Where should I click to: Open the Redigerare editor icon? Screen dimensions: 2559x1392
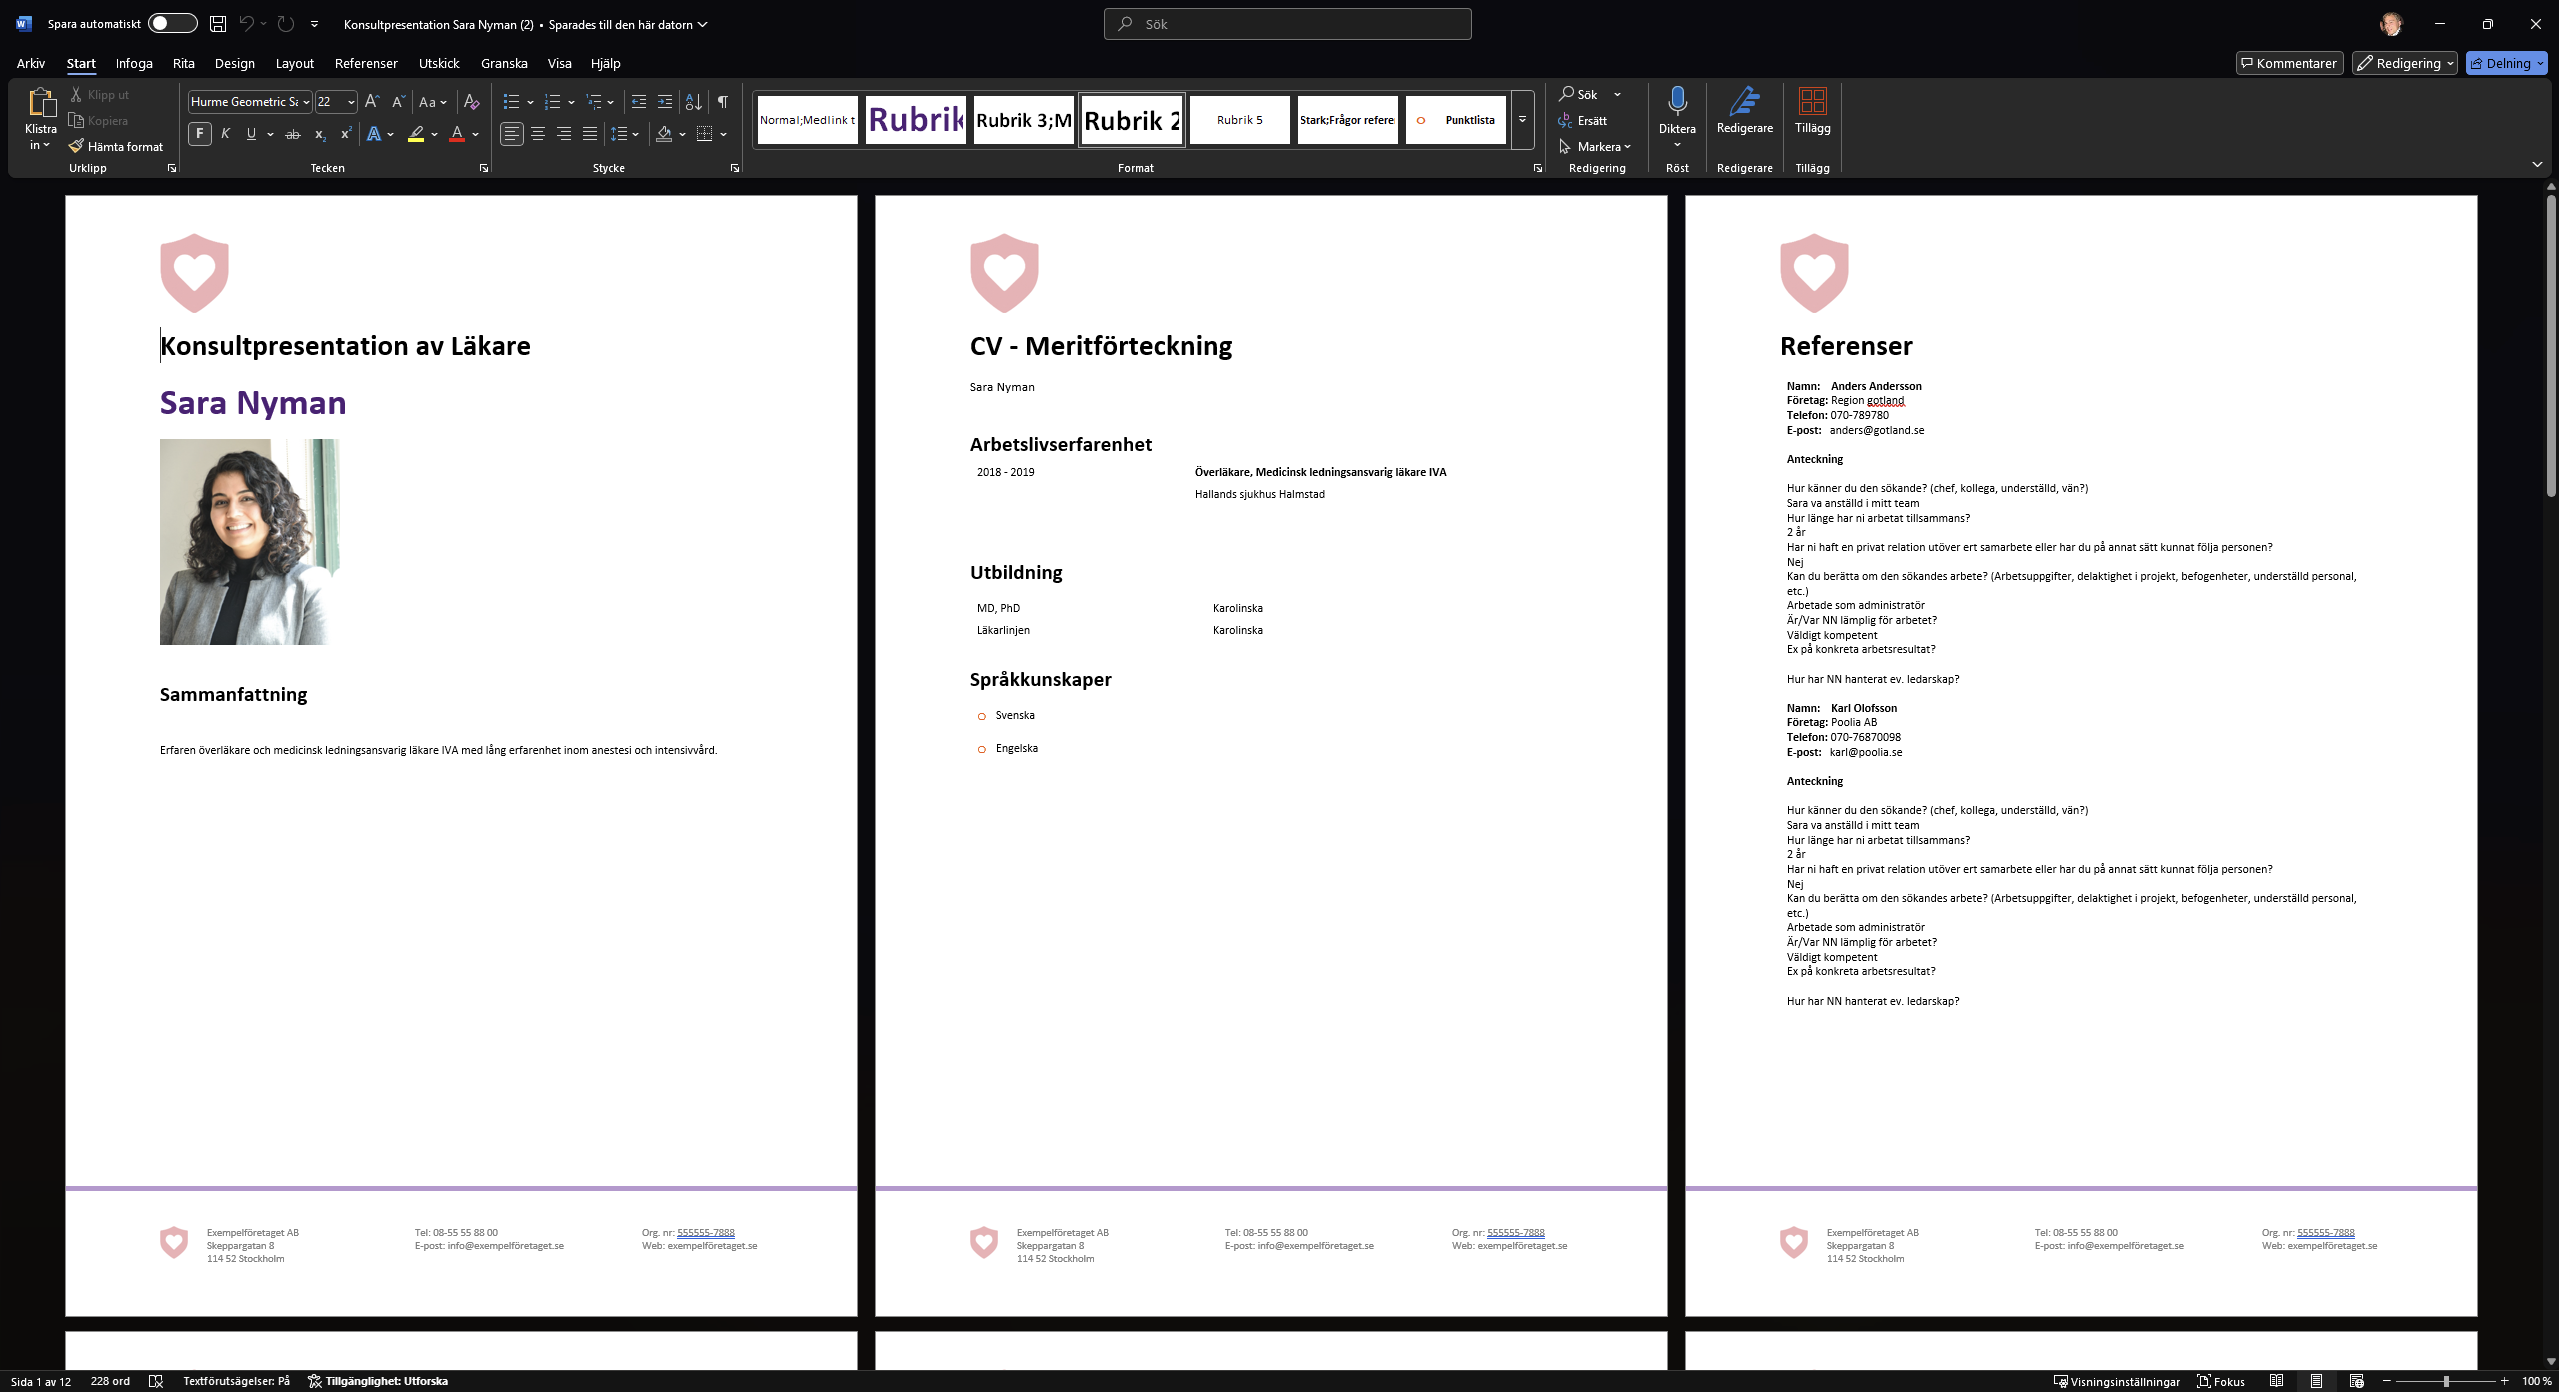[1744, 101]
